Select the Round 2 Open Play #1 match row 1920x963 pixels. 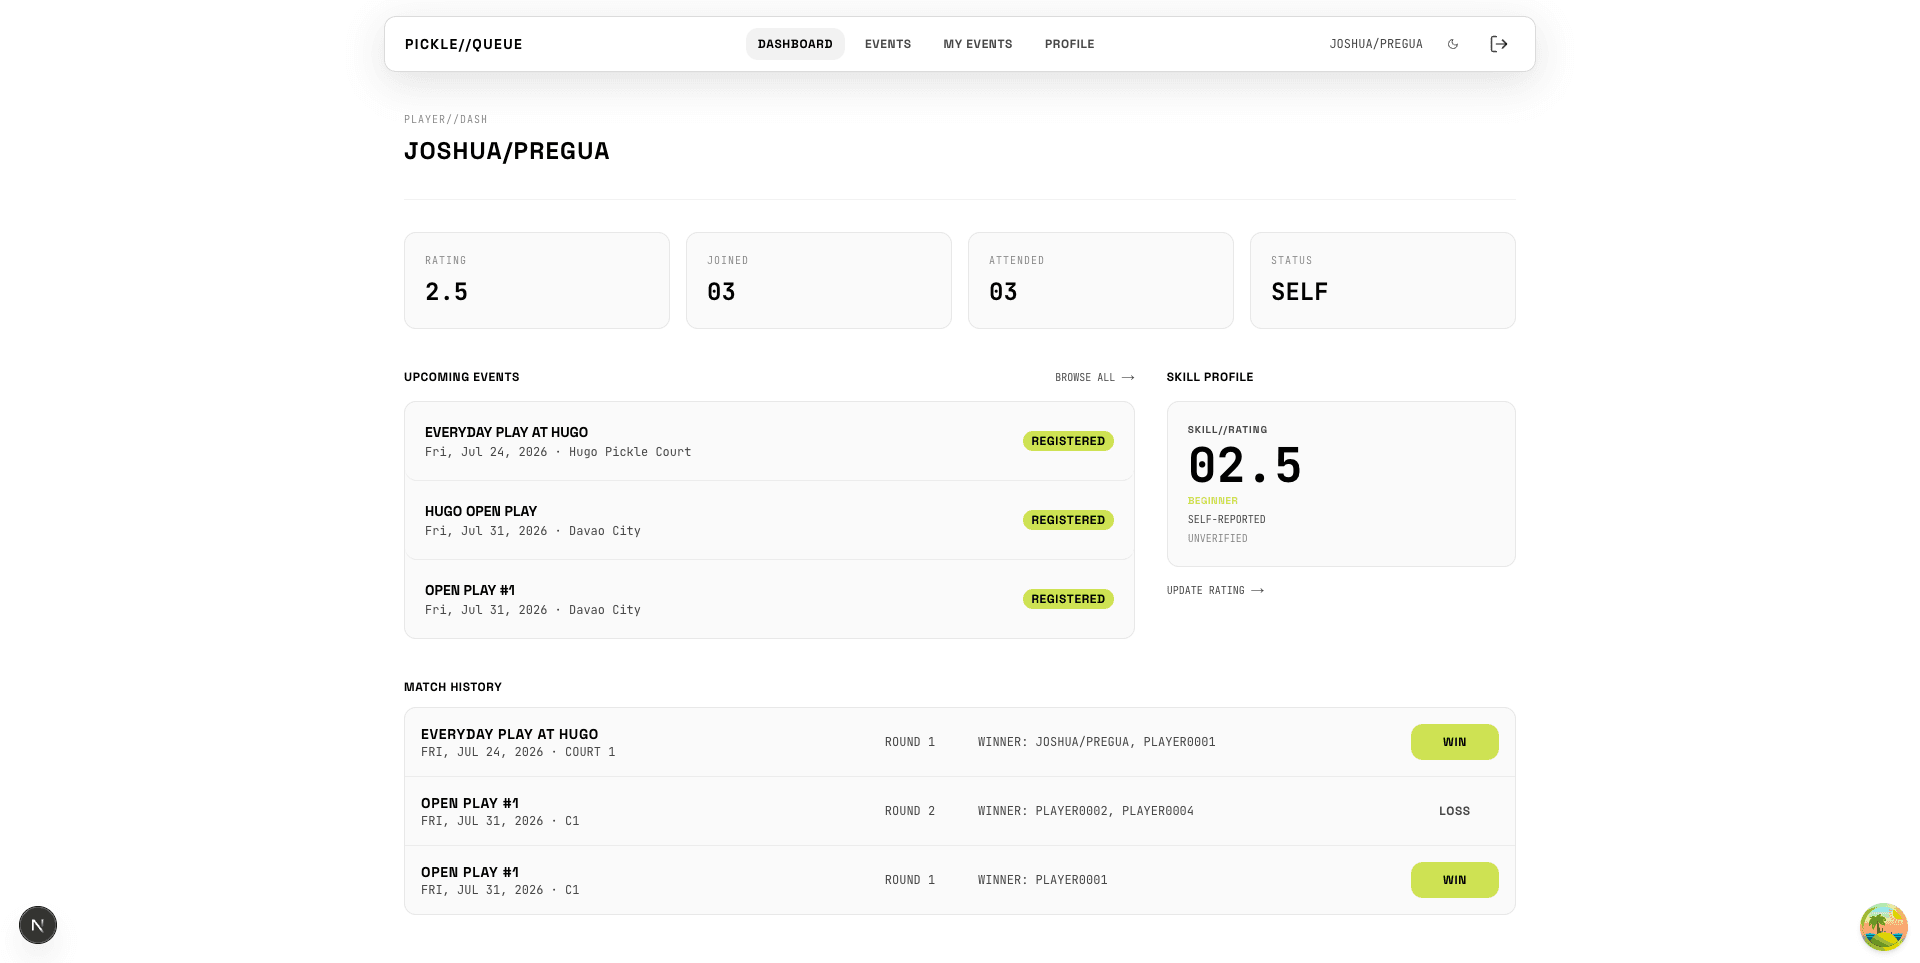tap(960, 811)
